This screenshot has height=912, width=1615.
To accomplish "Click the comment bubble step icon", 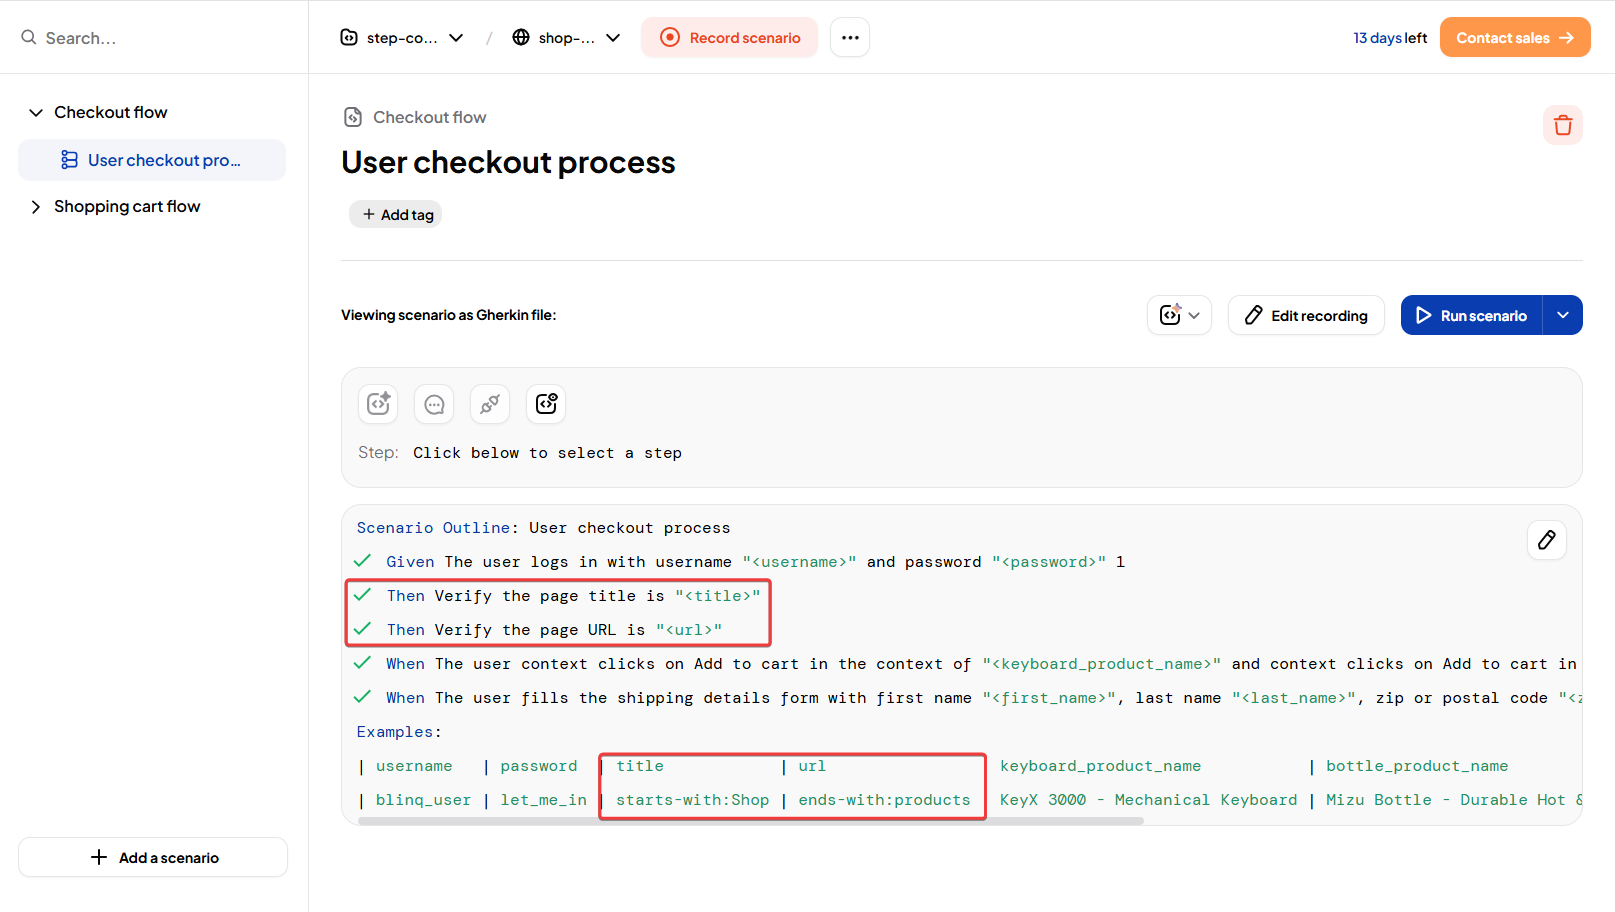I will coord(434,404).
